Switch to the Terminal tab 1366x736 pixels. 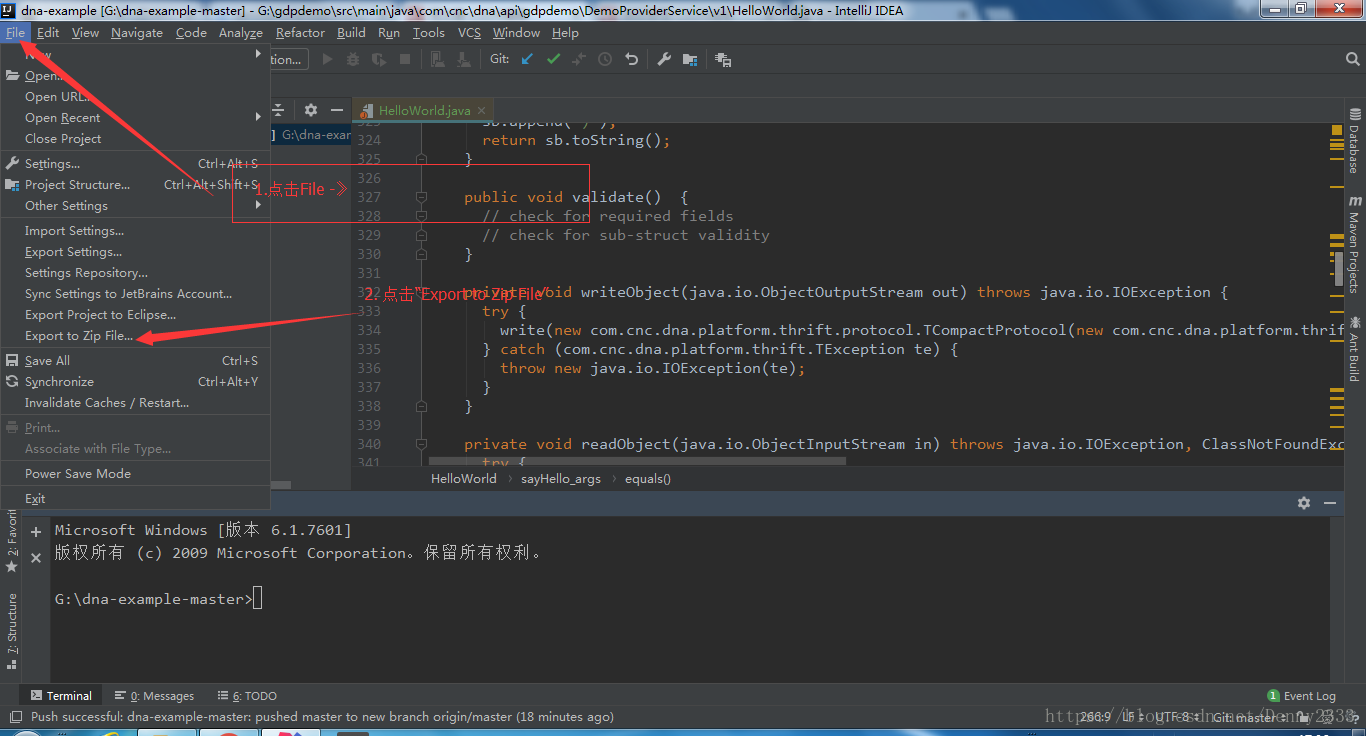61,696
